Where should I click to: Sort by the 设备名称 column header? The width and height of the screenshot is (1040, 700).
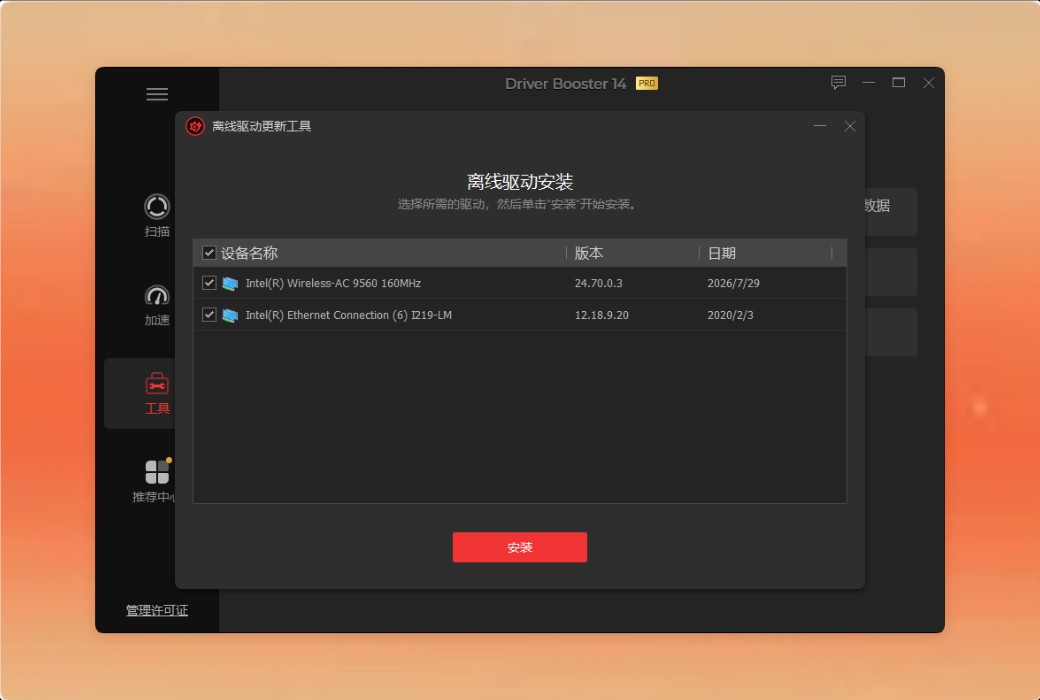point(249,253)
